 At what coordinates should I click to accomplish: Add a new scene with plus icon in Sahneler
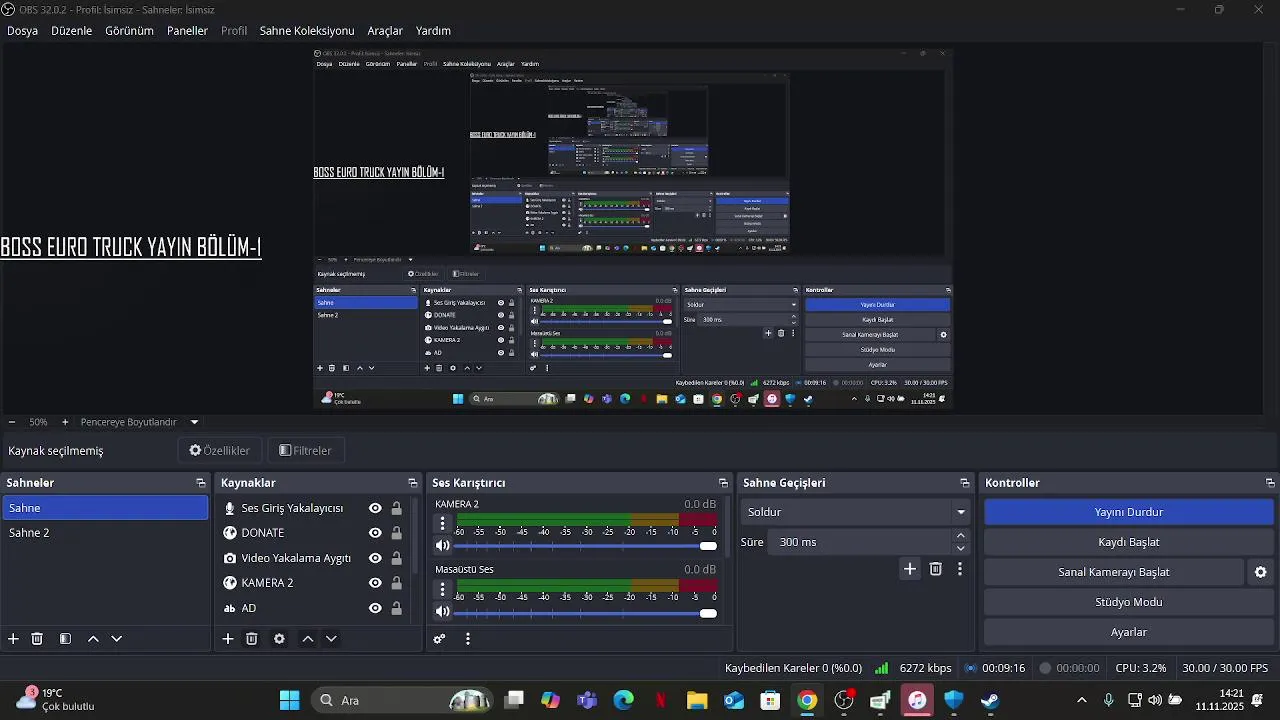(x=13, y=639)
